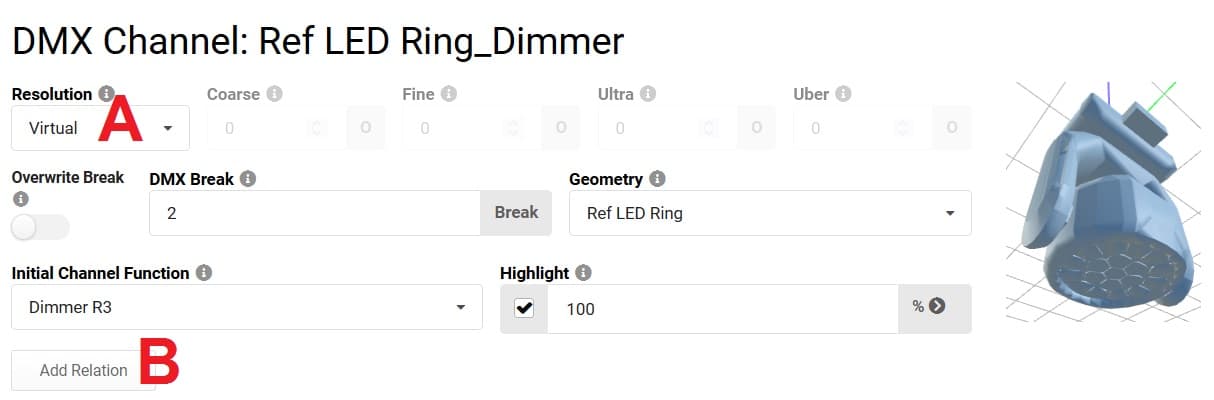The height and width of the screenshot is (400, 1214).
Task: Expand the Initial Channel Function dropdown
Action: pos(246,308)
